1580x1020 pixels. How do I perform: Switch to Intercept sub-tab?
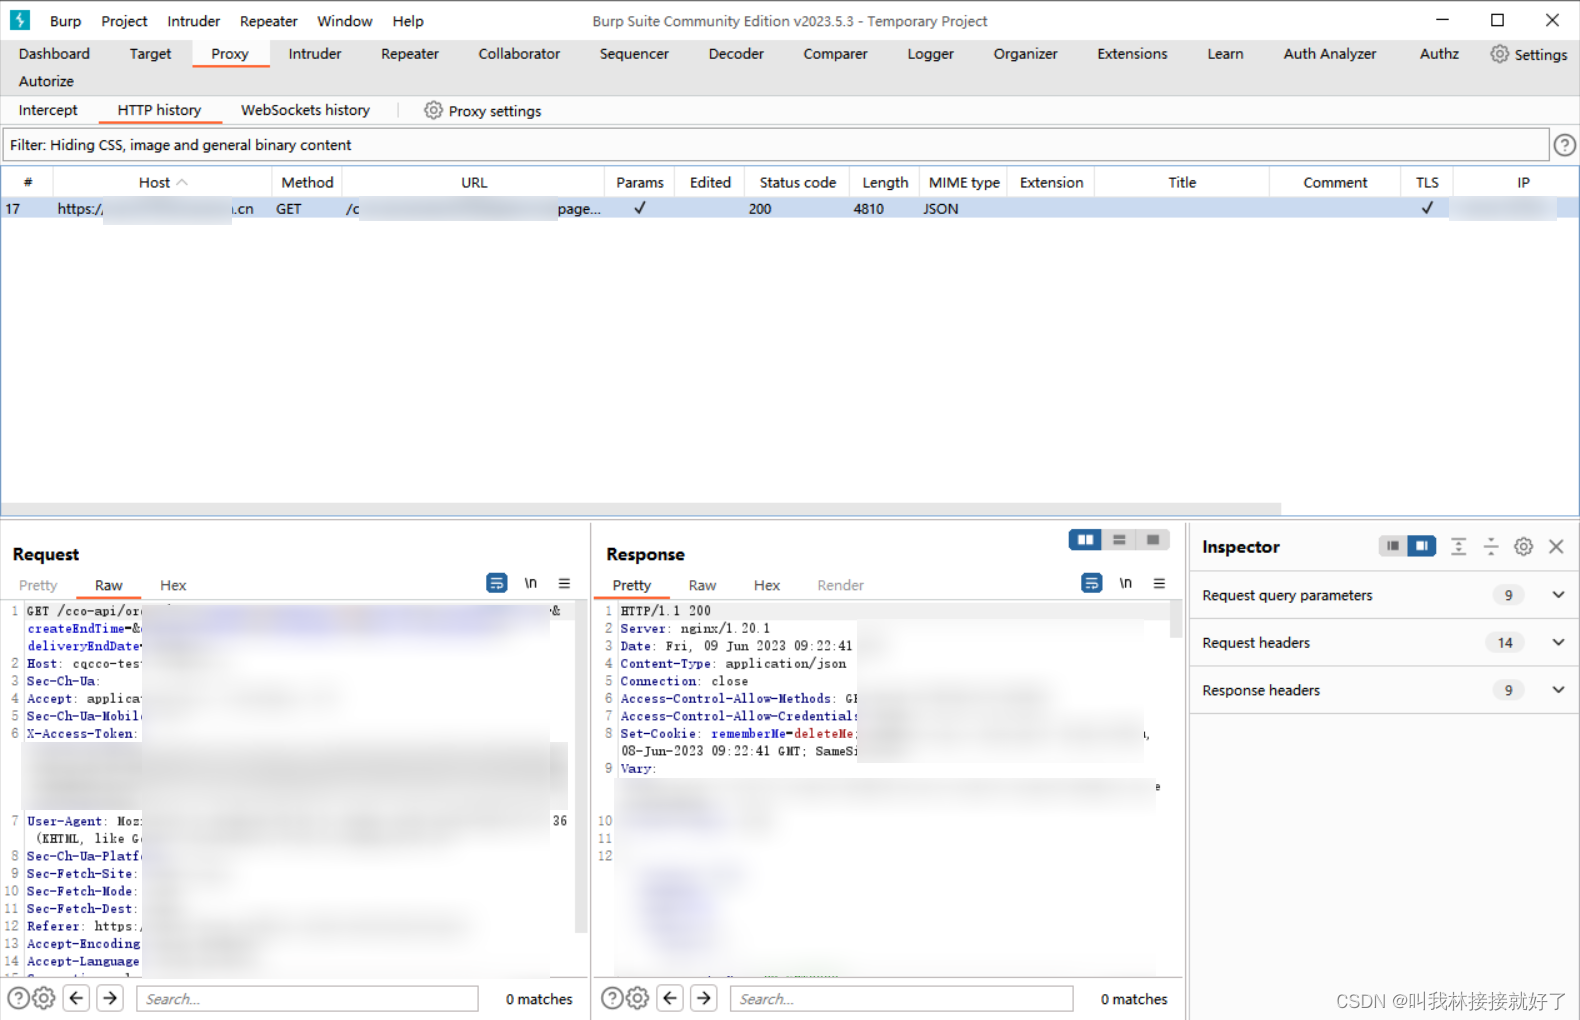pos(48,110)
